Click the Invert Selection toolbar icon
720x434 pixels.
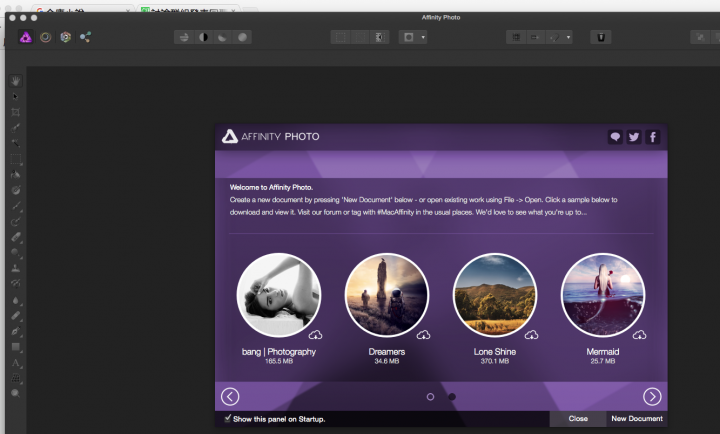tap(380, 37)
